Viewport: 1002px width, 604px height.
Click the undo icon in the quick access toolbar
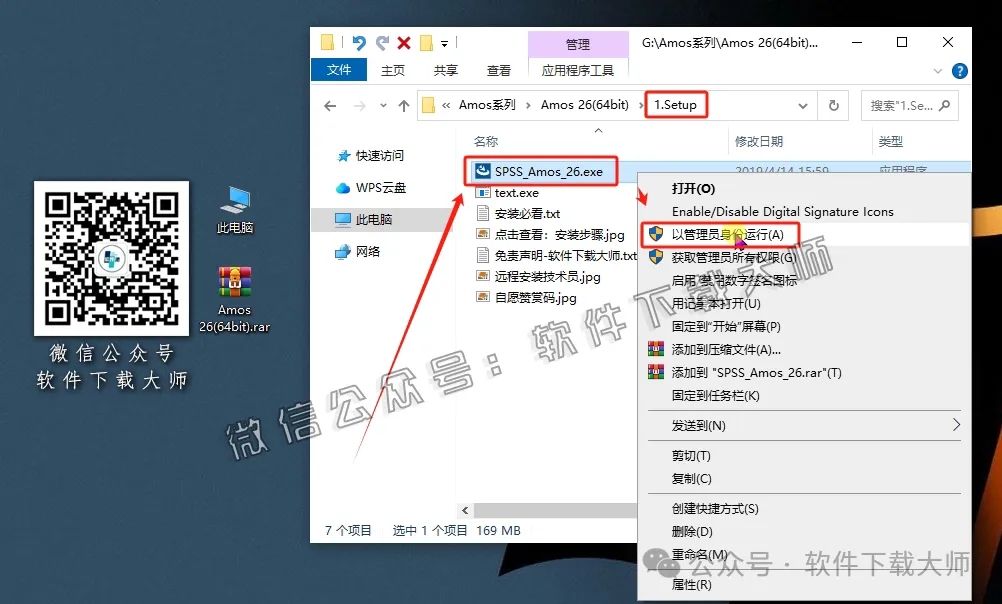coord(357,42)
